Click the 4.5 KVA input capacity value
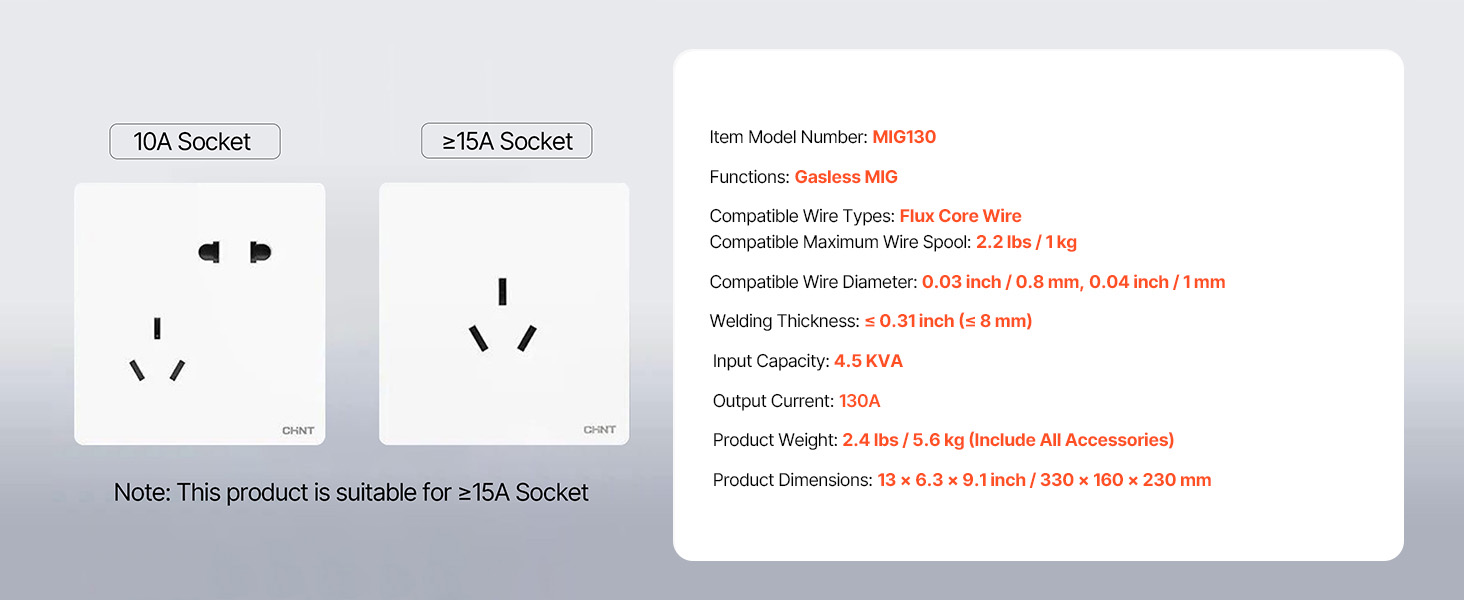 (868, 361)
